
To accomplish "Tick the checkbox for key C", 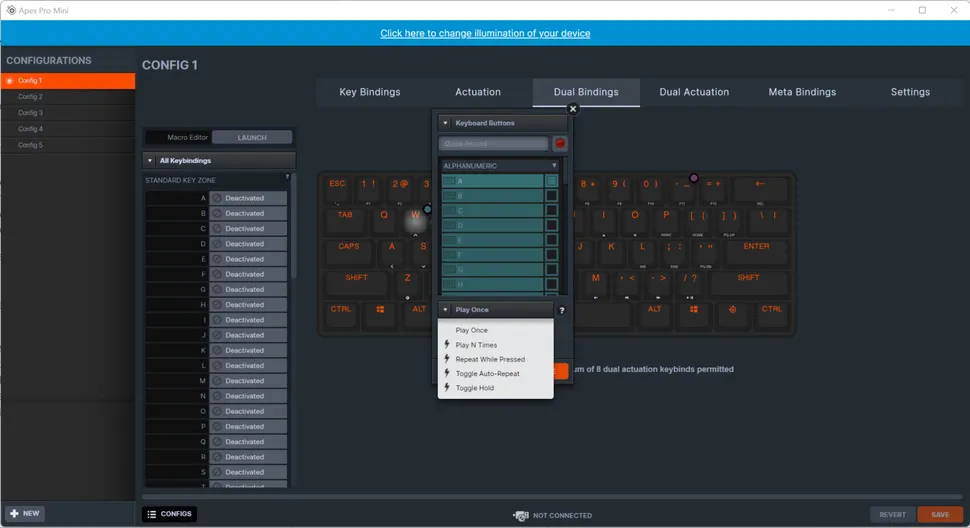I will [x=551, y=210].
